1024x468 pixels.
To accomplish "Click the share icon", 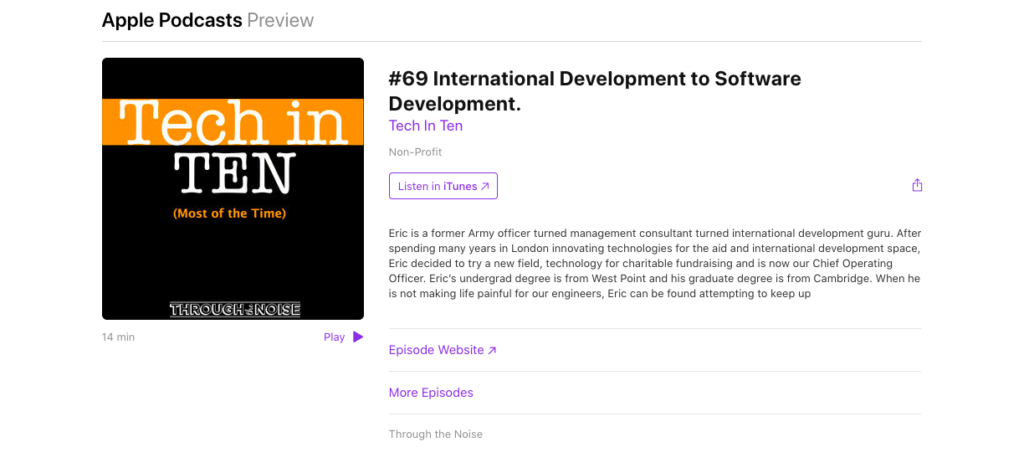I will click(x=917, y=185).
